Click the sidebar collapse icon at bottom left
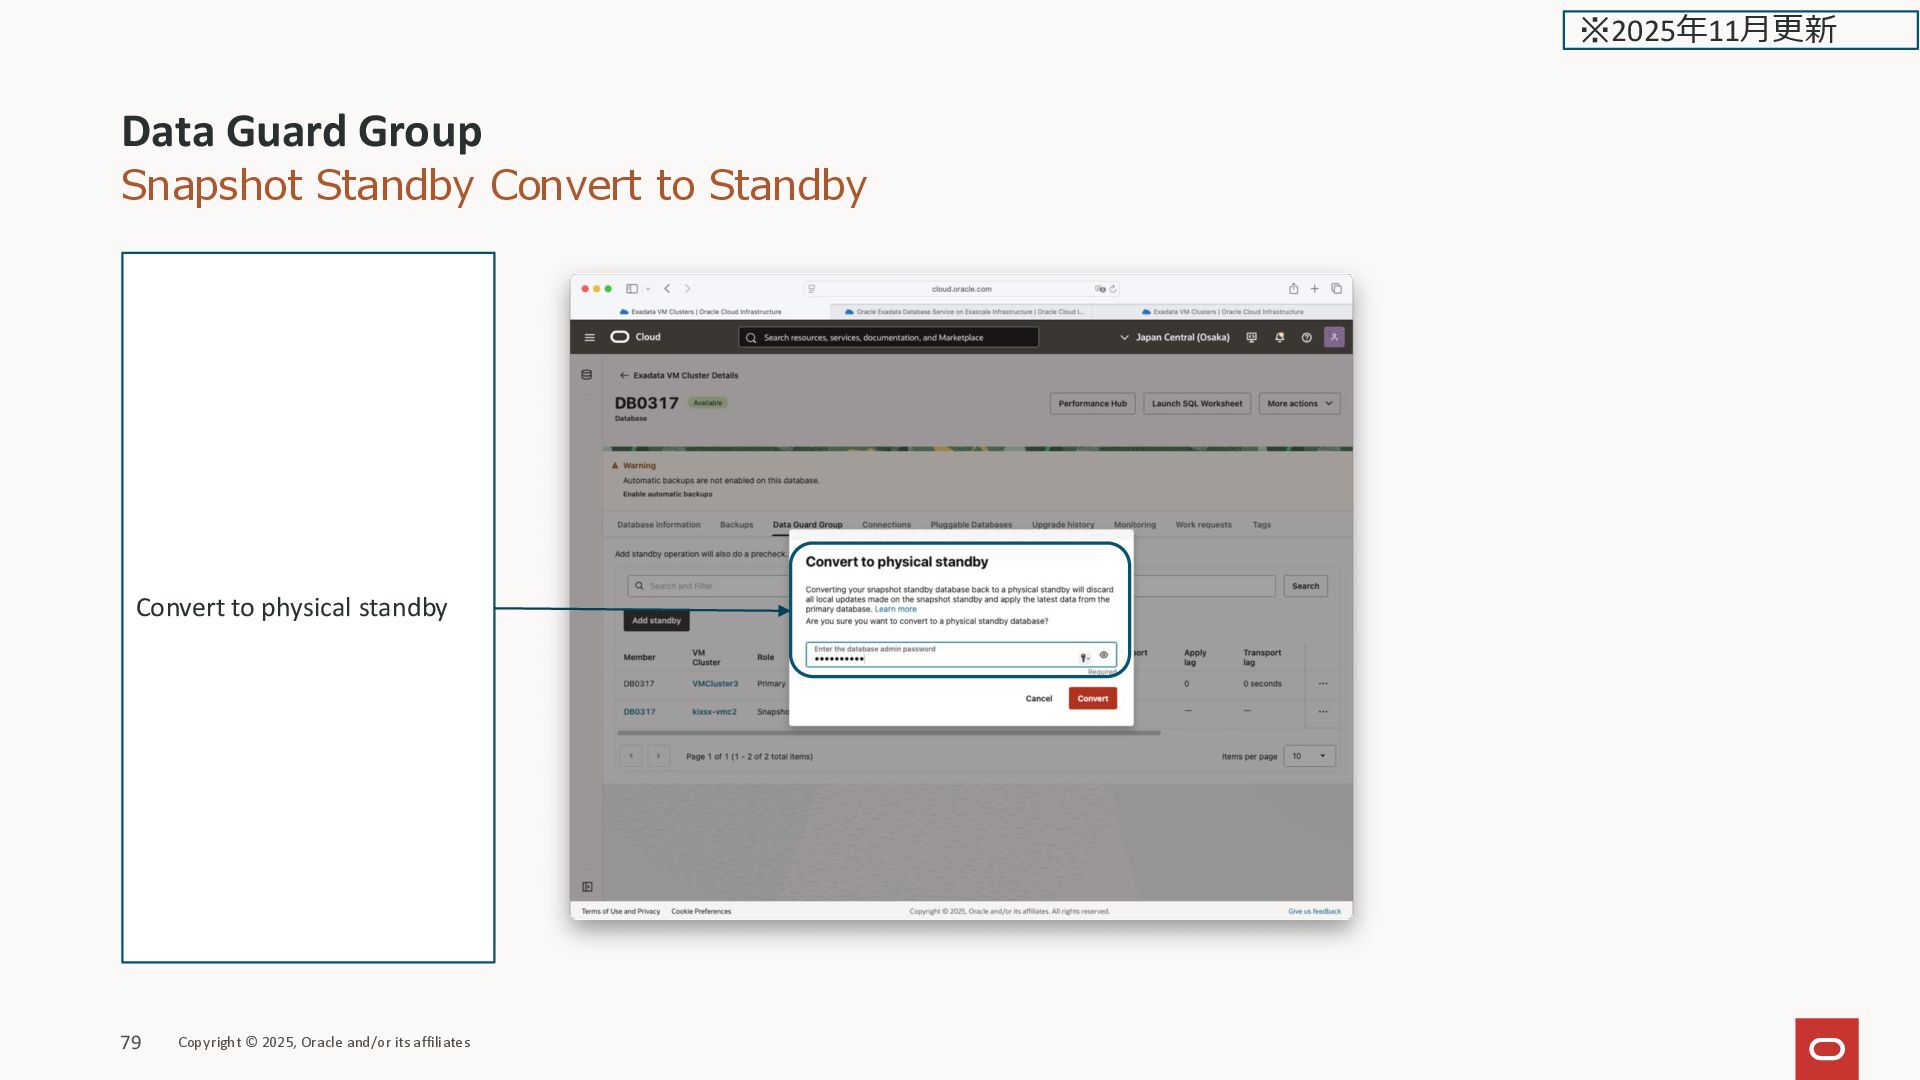The width and height of the screenshot is (1920, 1080). click(x=587, y=887)
